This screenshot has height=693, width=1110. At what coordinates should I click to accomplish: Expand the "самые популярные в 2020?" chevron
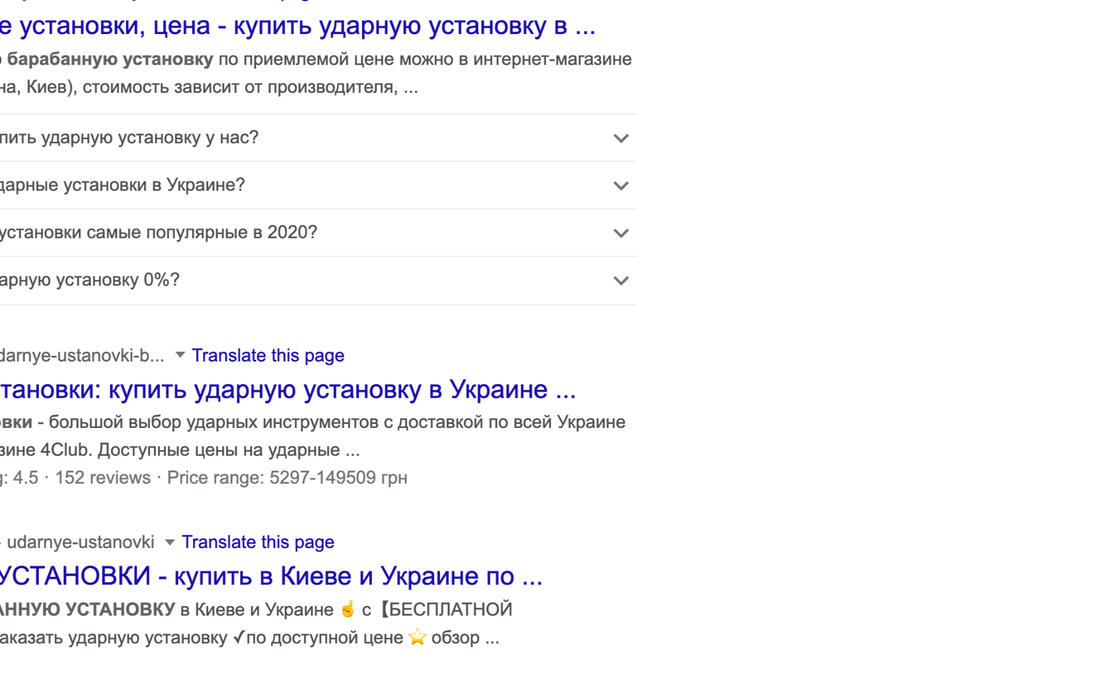620,233
